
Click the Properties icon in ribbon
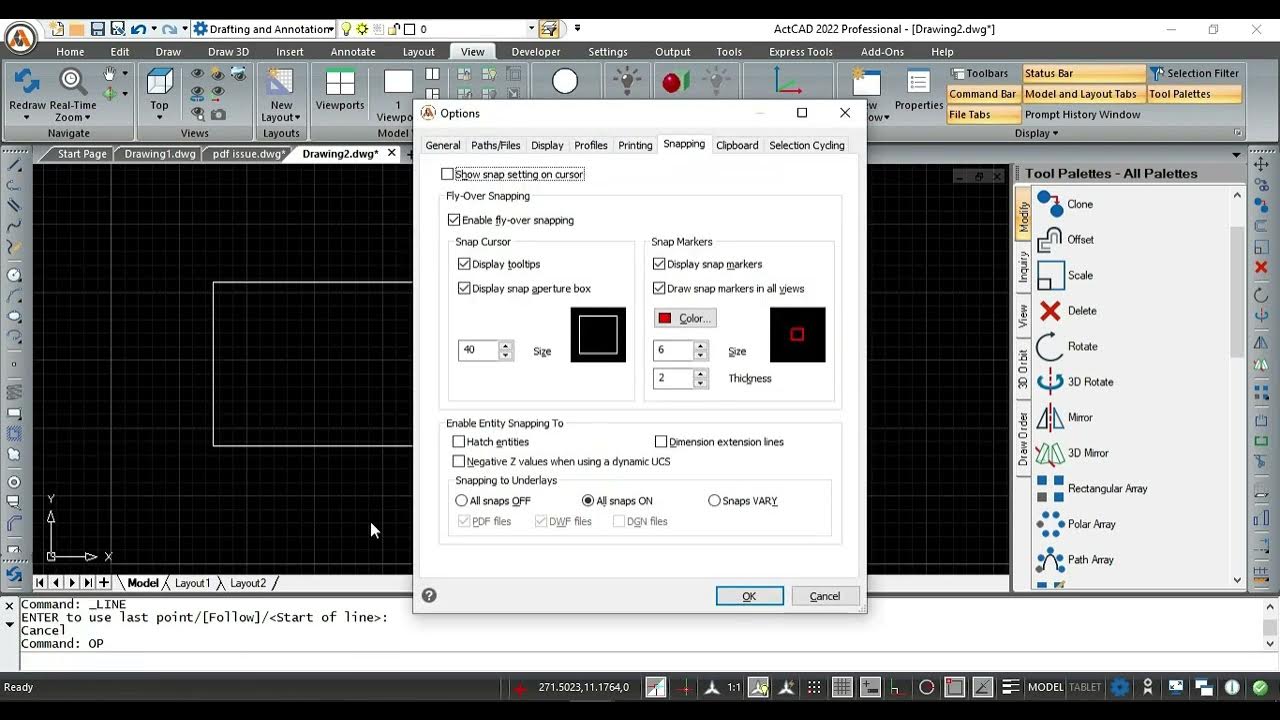(919, 82)
